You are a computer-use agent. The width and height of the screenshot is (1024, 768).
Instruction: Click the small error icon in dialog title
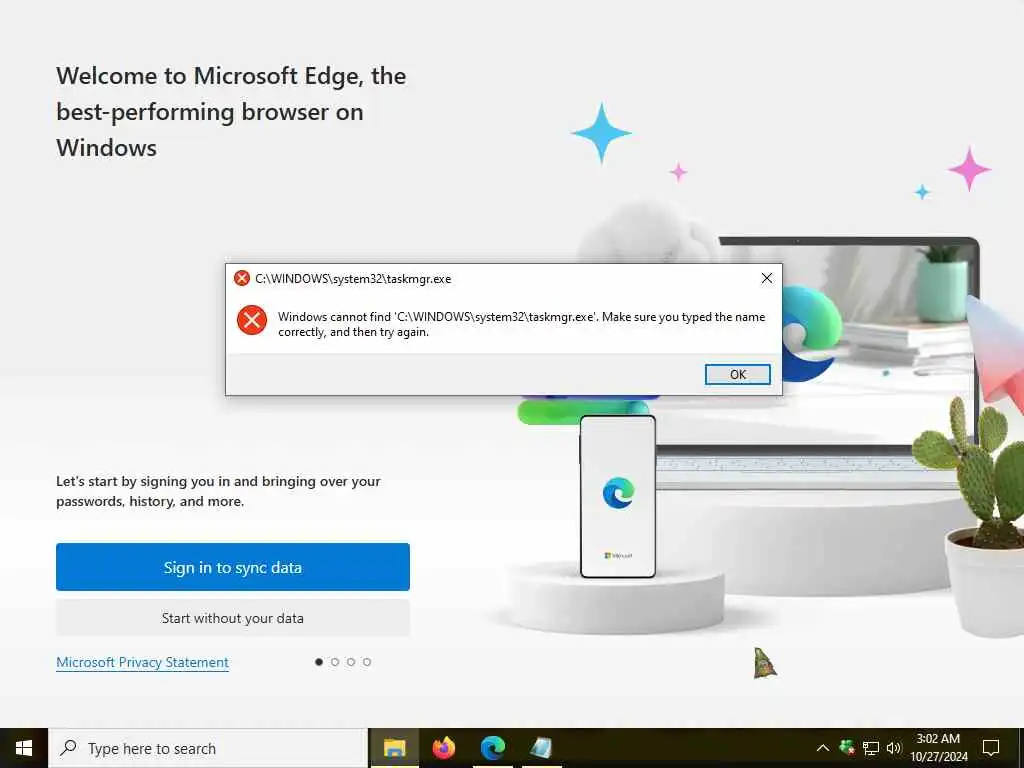click(242, 278)
